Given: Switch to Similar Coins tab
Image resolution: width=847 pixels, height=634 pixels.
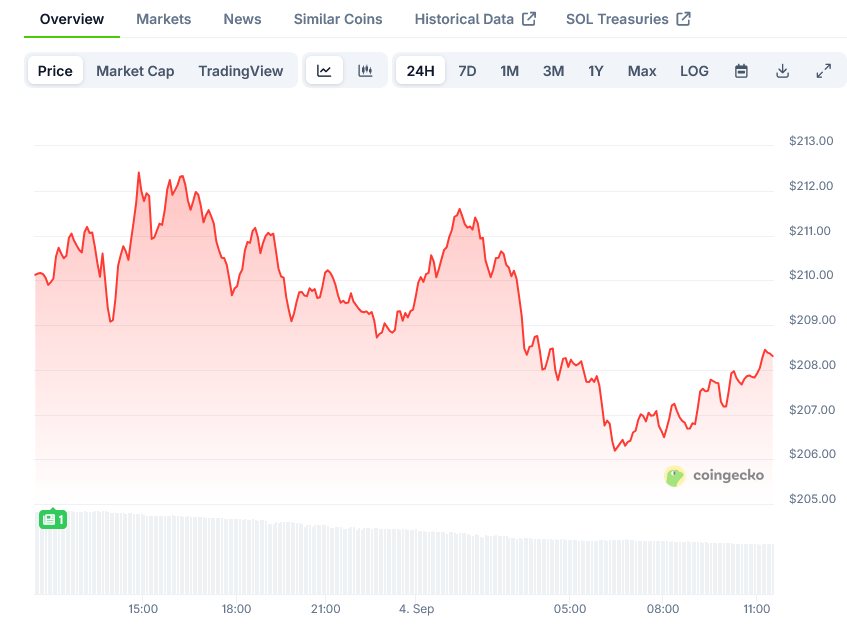Looking at the screenshot, I should 338,19.
